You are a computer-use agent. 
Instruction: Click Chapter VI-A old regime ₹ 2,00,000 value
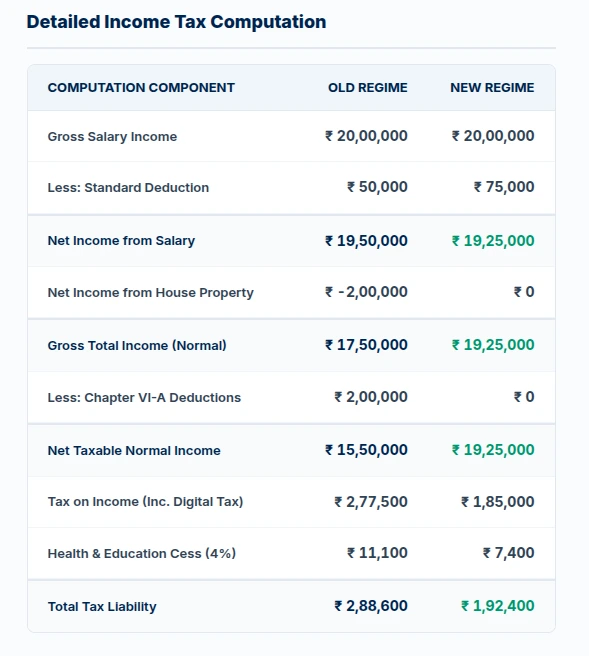[371, 397]
